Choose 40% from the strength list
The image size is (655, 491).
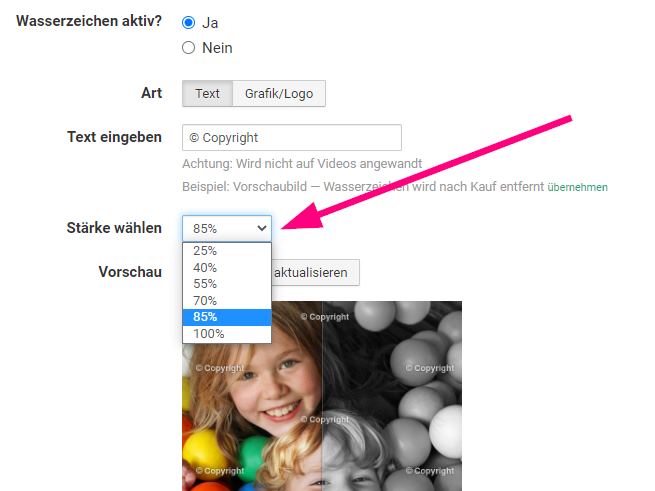(226, 267)
